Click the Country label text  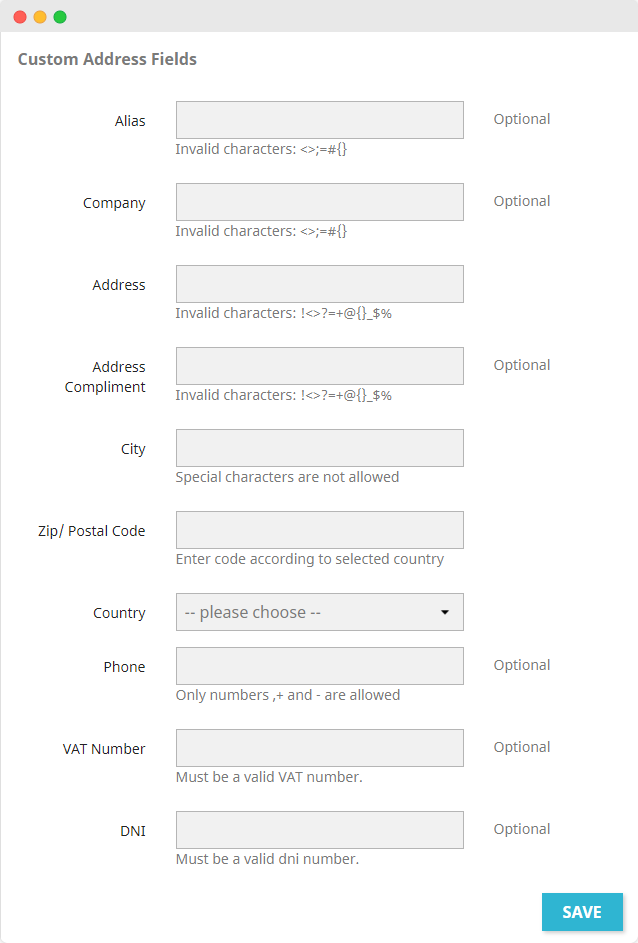(119, 613)
